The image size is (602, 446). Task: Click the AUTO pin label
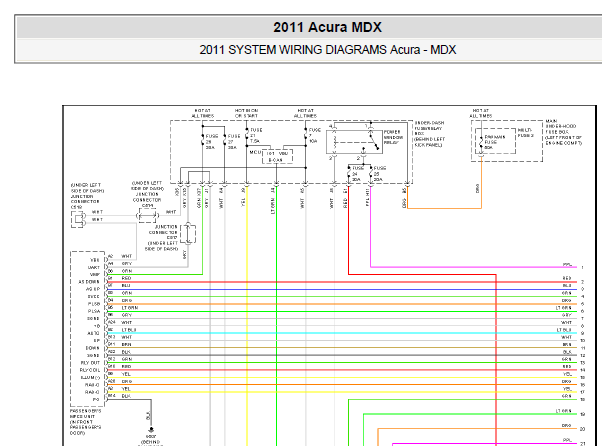pos(94,333)
